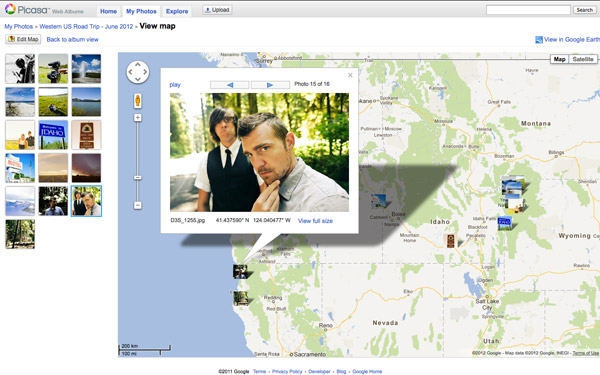This screenshot has height=375, width=600.
Task: Click the map pan control's down arrow
Action: click(x=138, y=79)
